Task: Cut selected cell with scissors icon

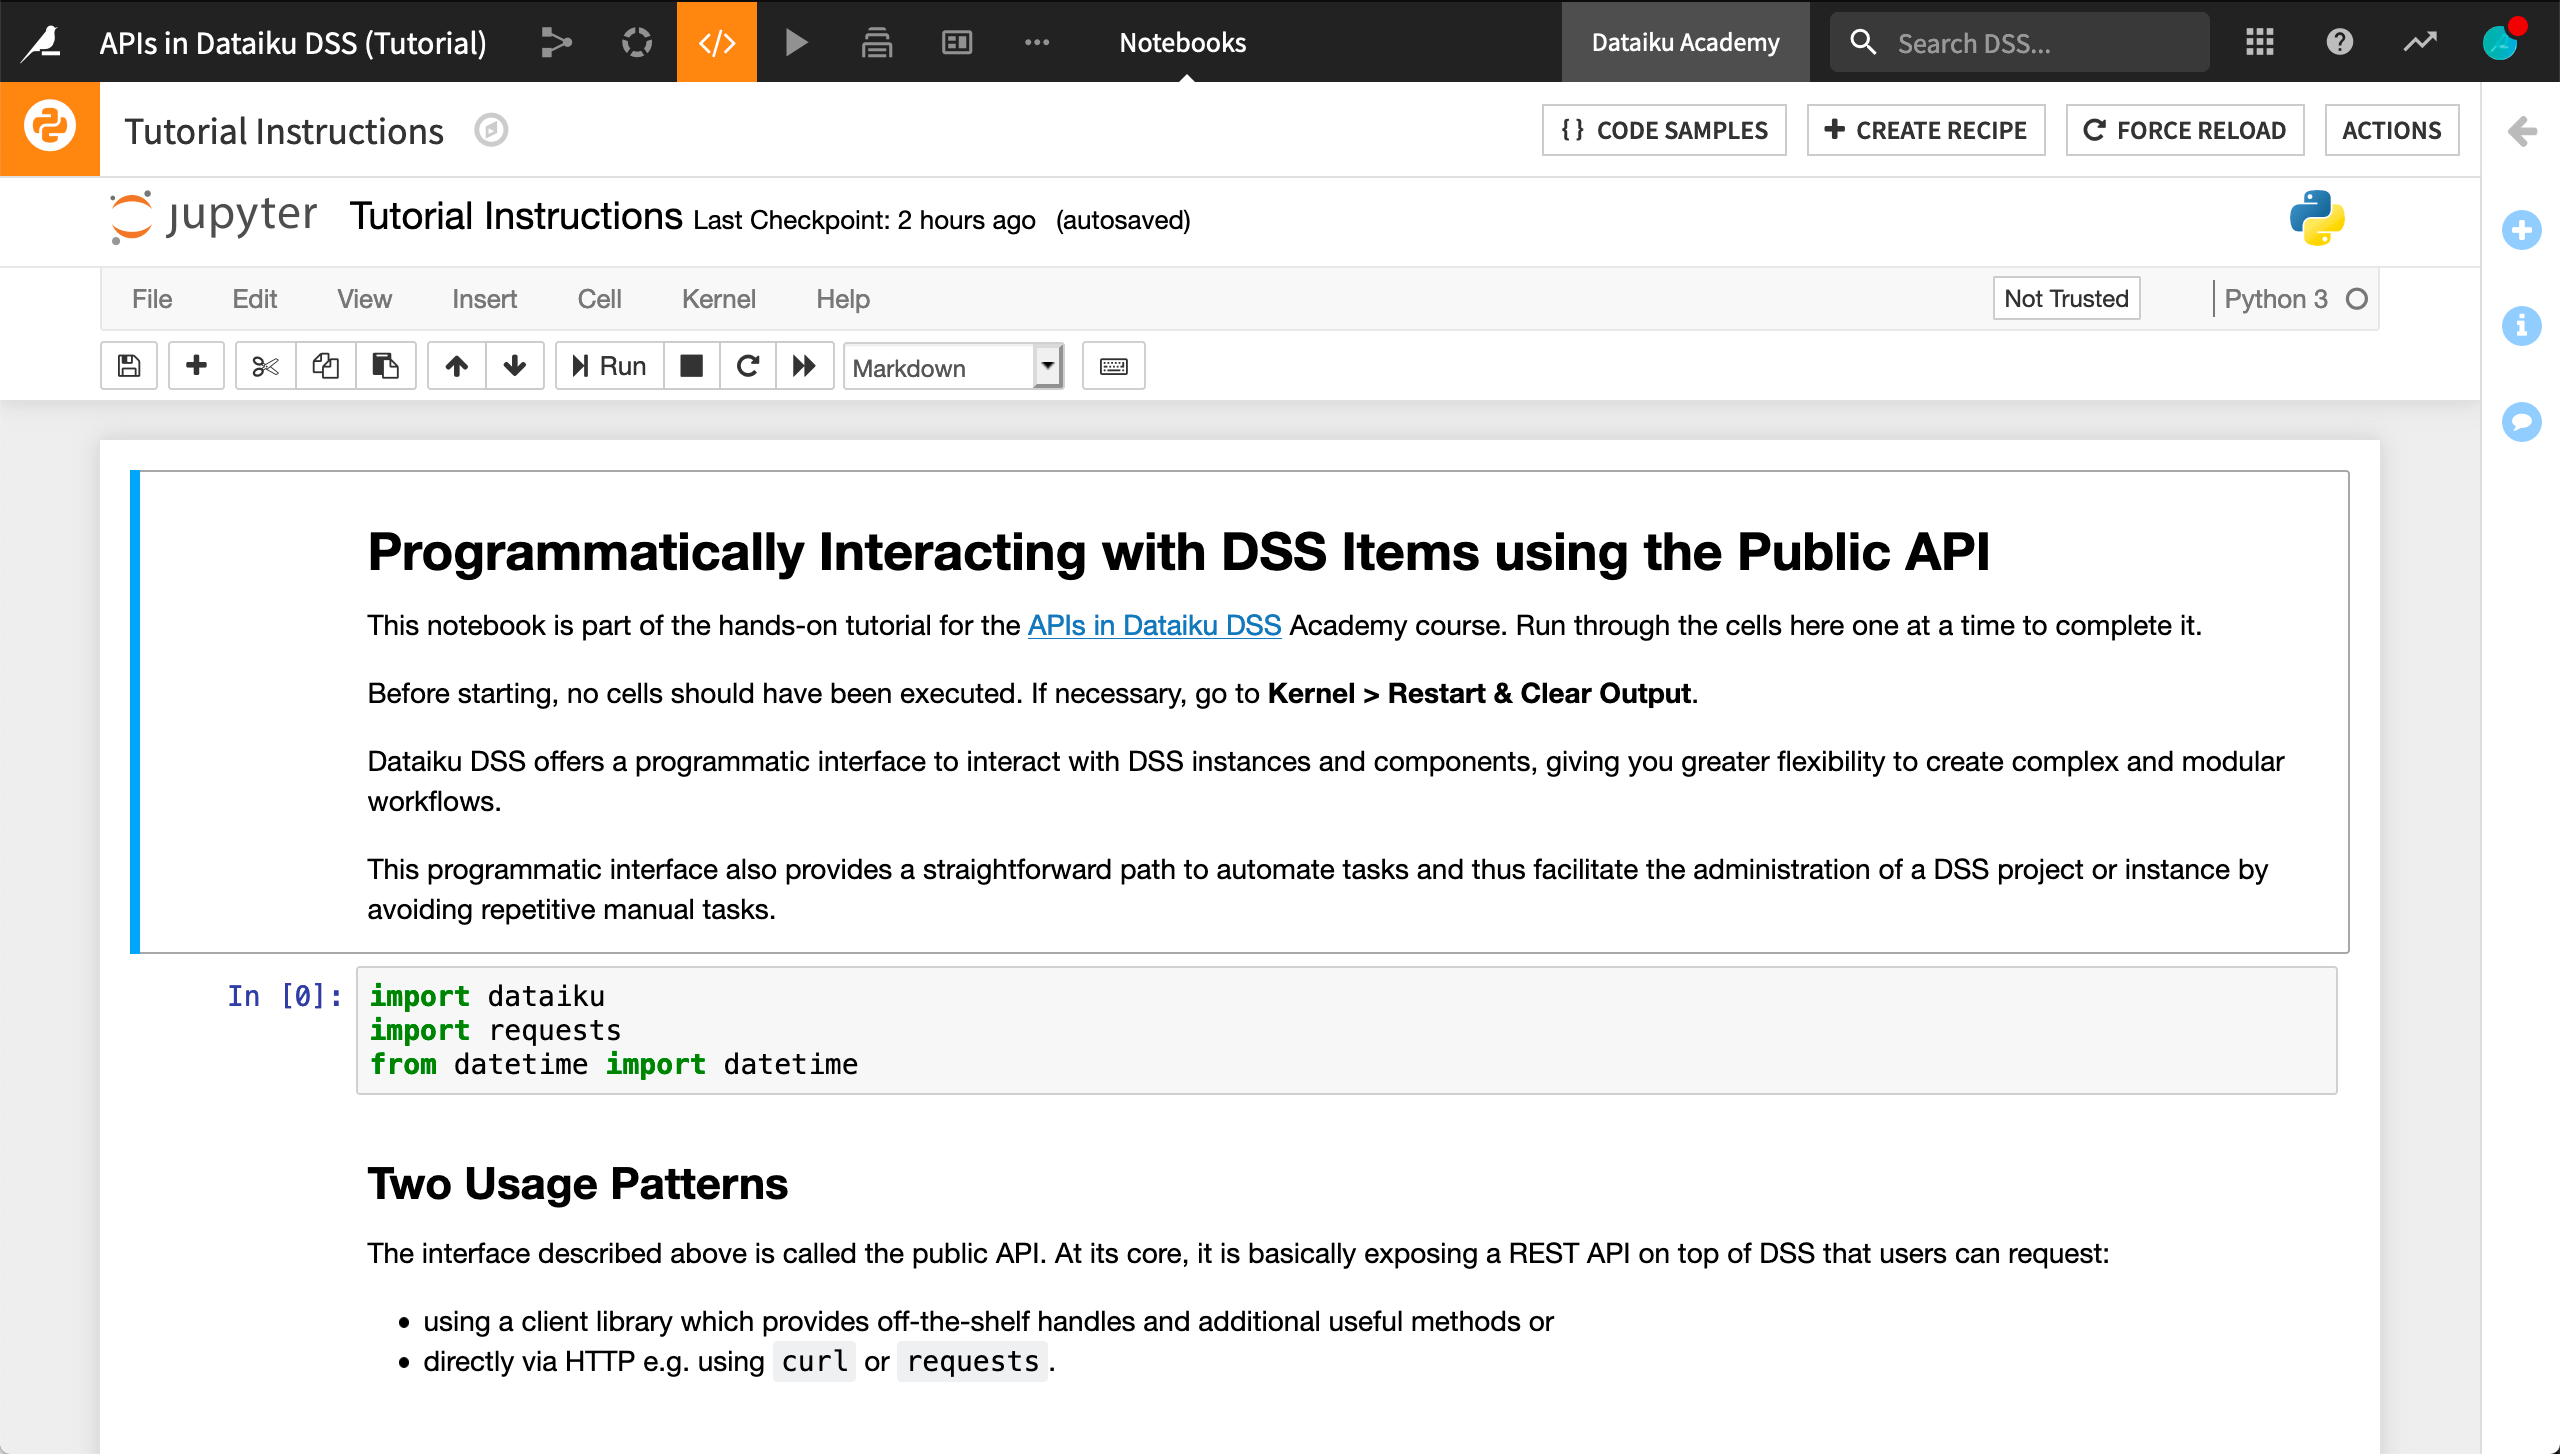Action: (x=265, y=366)
